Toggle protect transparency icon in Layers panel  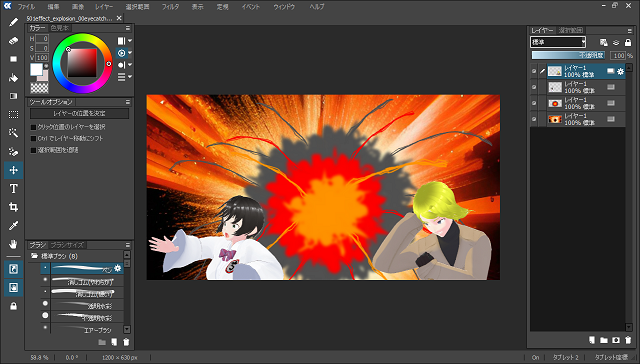tap(604, 42)
